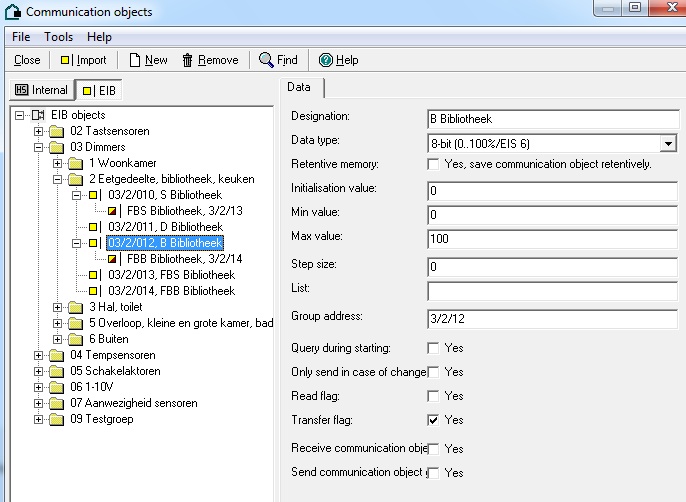Viewport: 686px width, 502px height.
Task: Select the 09 Testgroep folder icon
Action: pos(58,419)
